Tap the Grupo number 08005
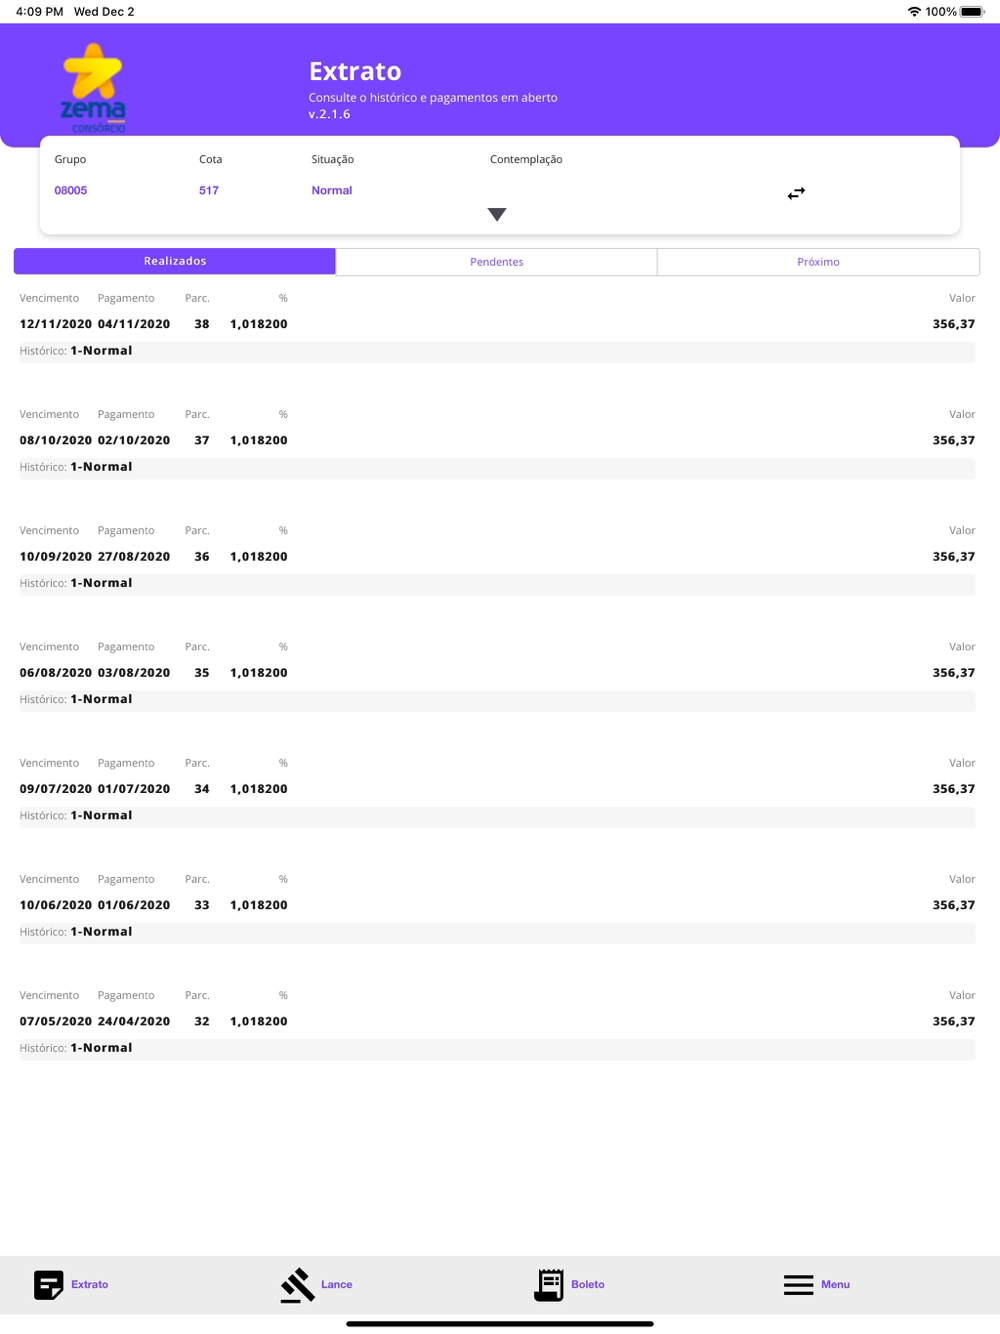This screenshot has height=1334, width=1000. coord(71,190)
